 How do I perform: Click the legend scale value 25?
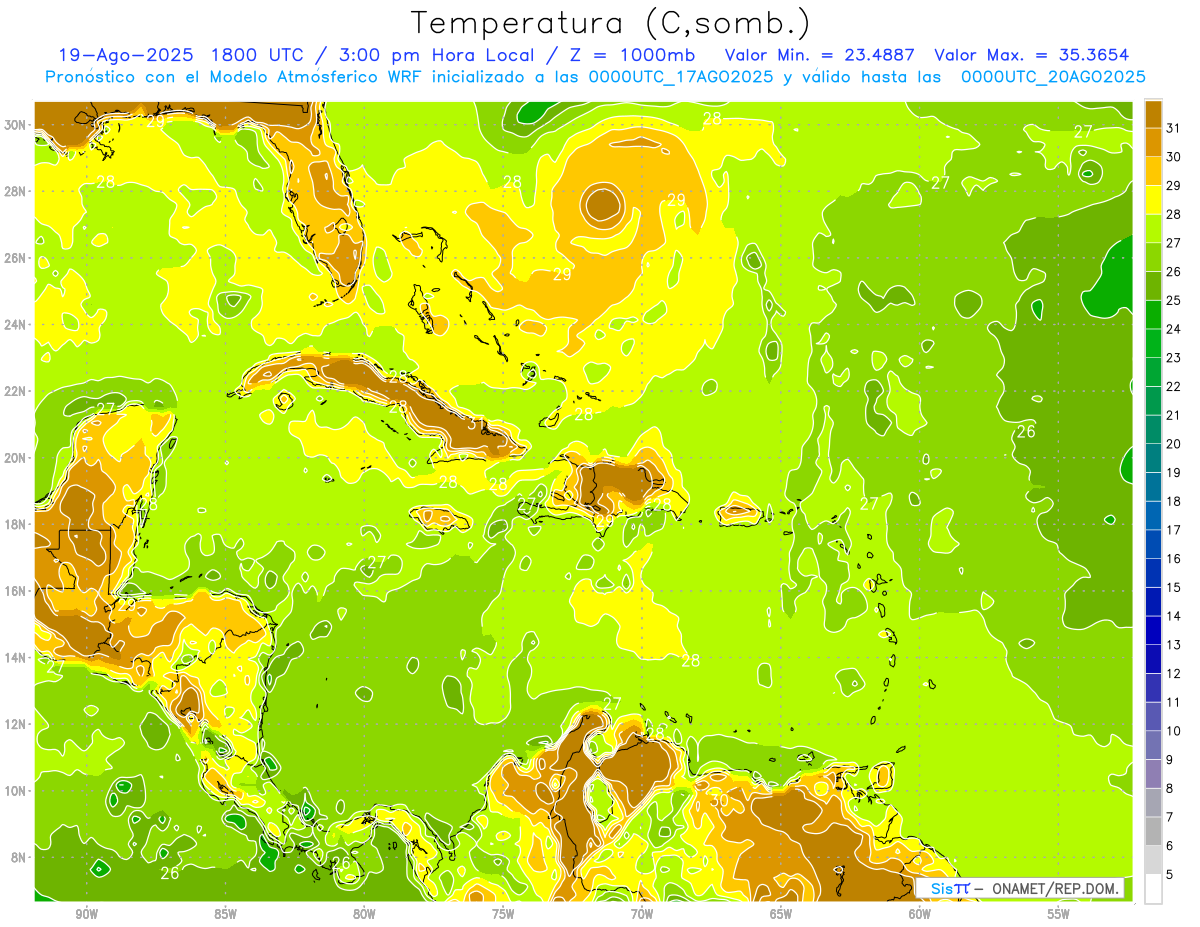(1174, 300)
